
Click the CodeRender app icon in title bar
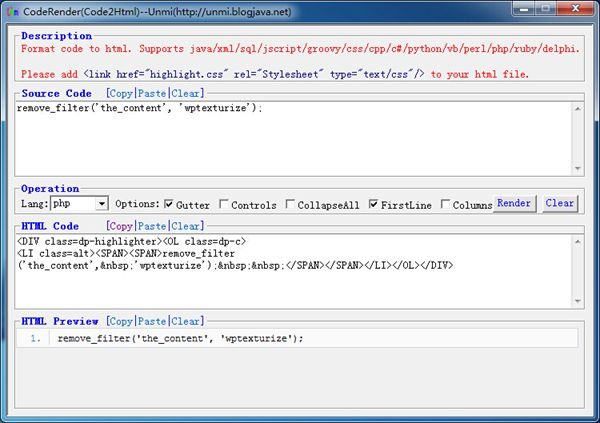point(10,10)
